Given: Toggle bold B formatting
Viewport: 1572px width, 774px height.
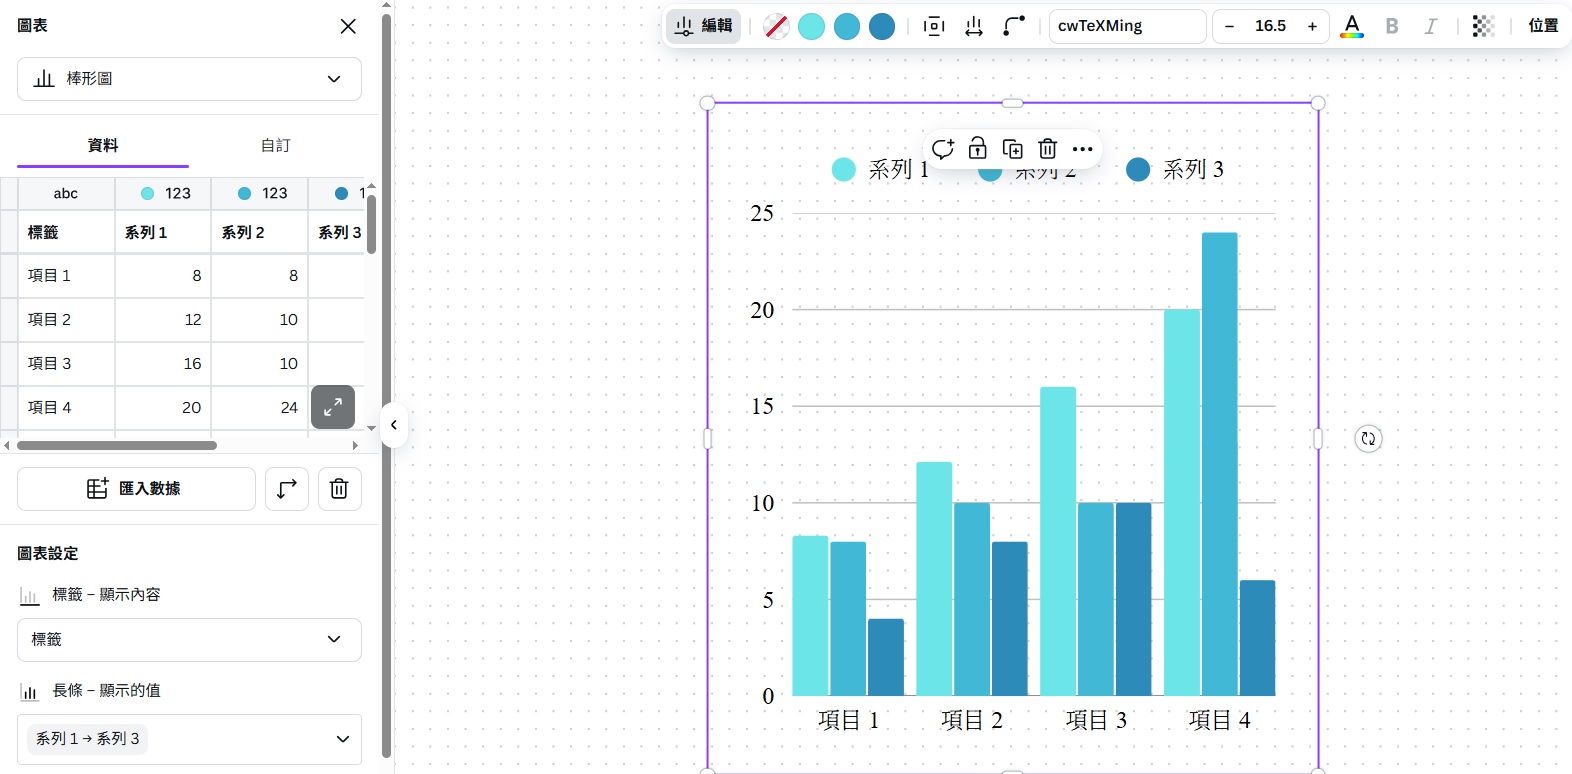Looking at the screenshot, I should [x=1392, y=26].
